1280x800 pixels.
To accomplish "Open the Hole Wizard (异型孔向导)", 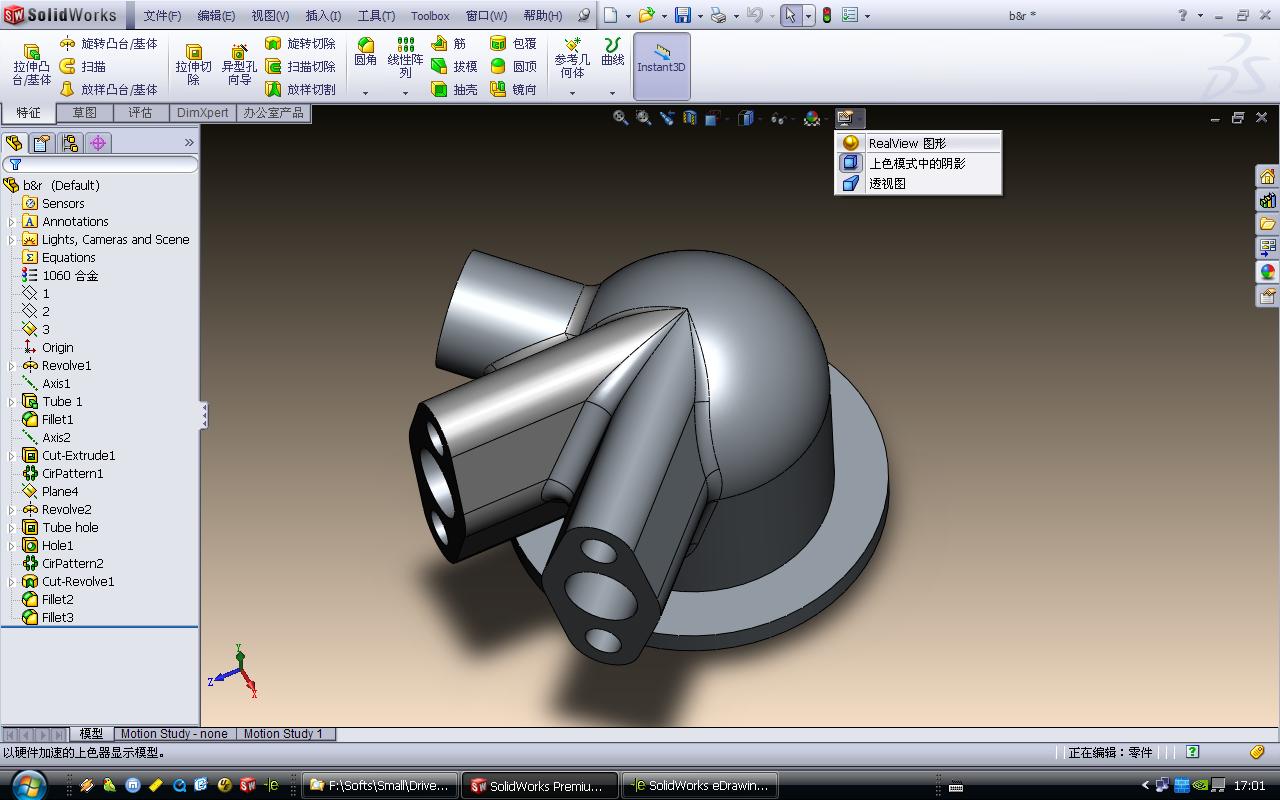I will pyautogui.click(x=239, y=66).
